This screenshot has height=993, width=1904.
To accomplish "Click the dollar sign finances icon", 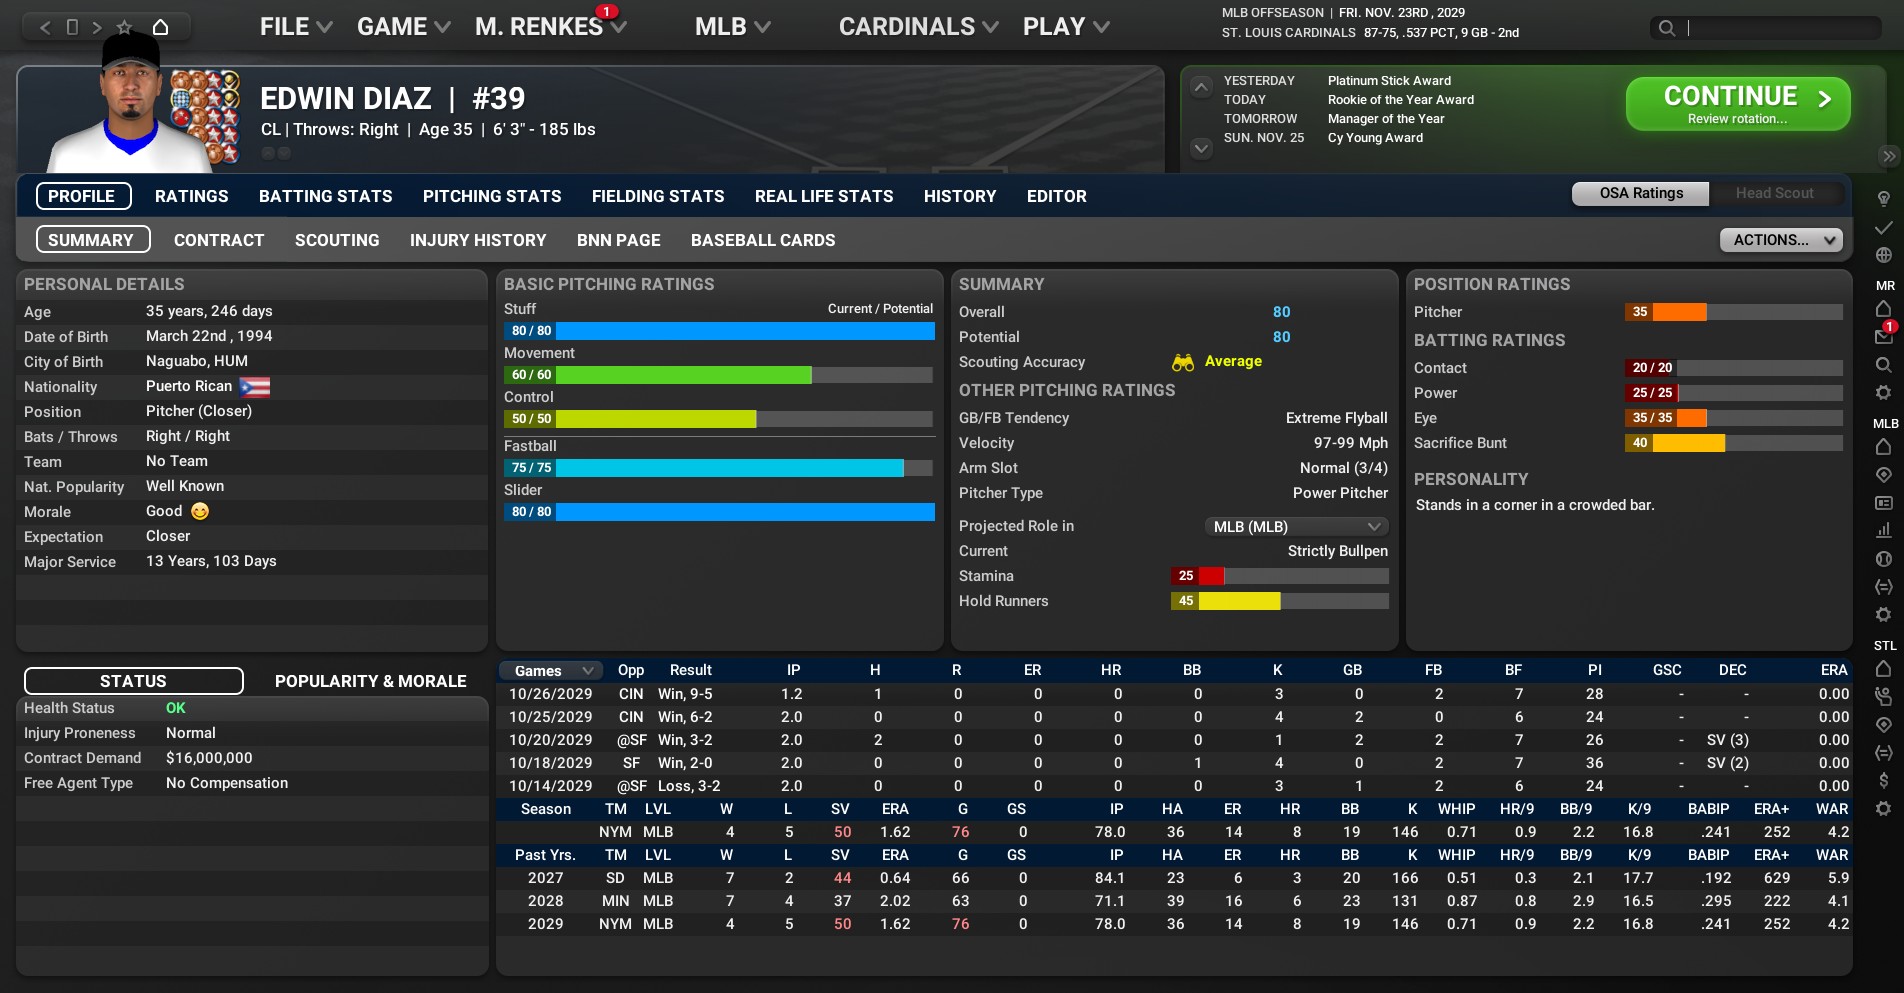I will click(1883, 780).
